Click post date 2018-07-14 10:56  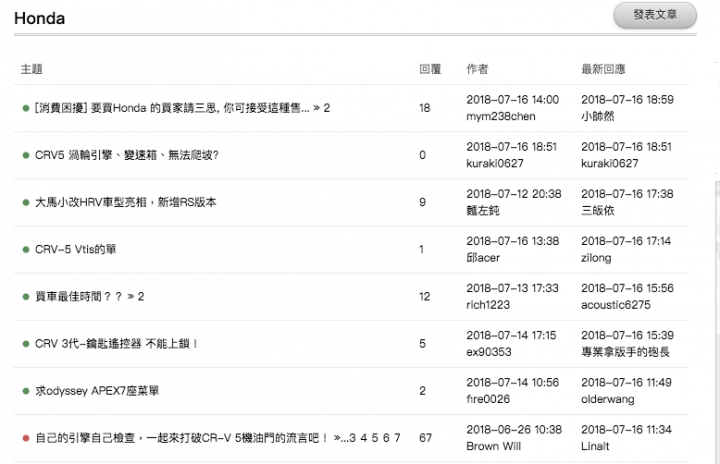pos(512,382)
